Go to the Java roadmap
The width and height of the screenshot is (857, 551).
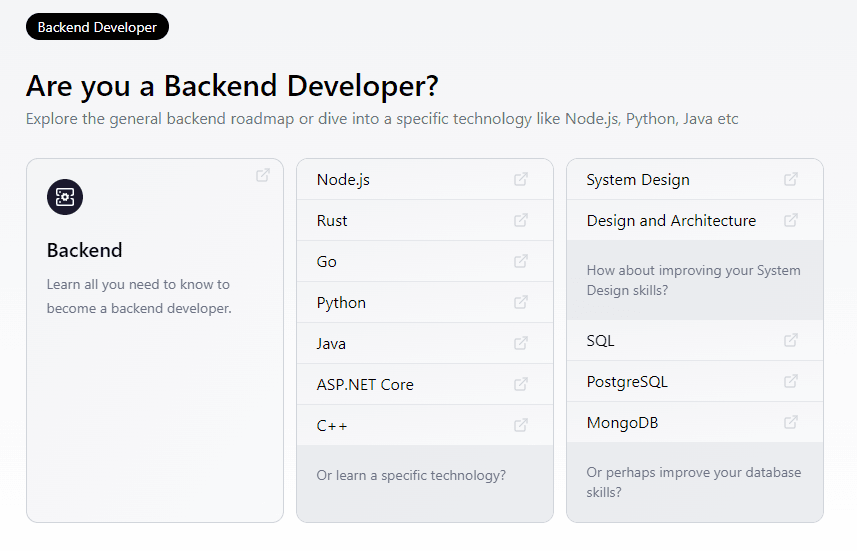[331, 344]
